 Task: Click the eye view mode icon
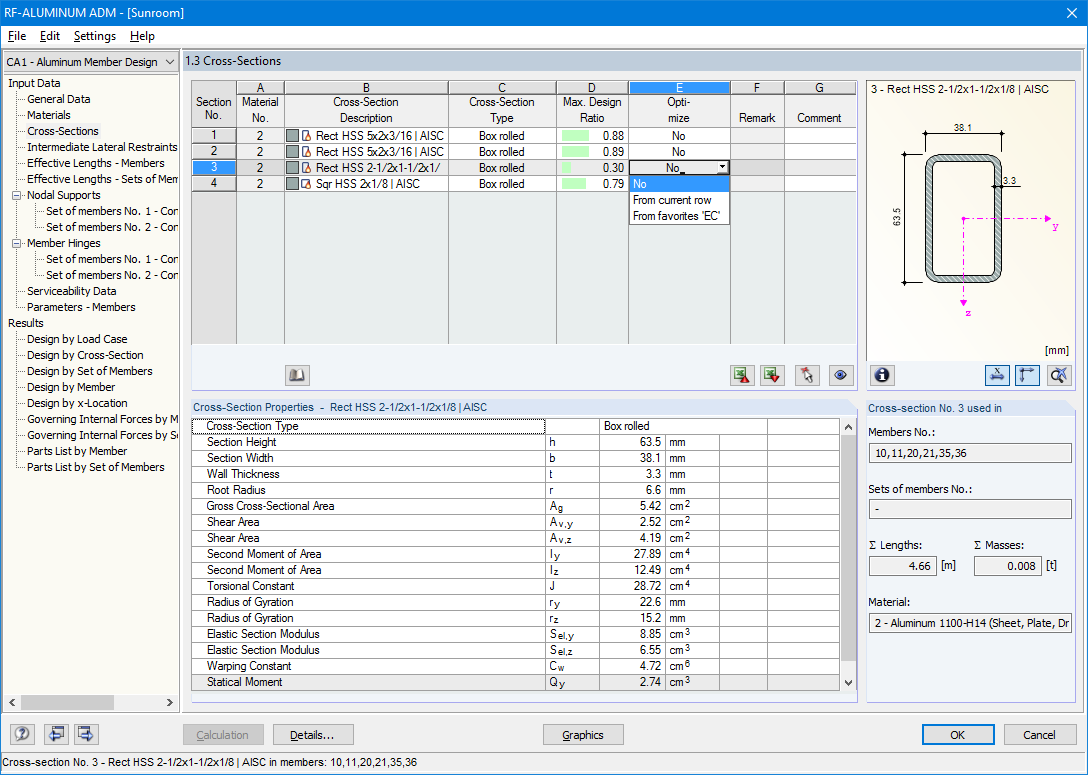(840, 375)
